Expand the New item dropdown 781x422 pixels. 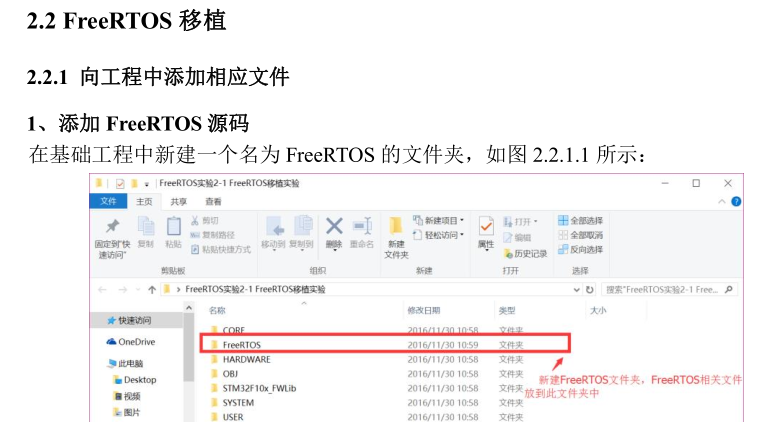[x=439, y=220]
